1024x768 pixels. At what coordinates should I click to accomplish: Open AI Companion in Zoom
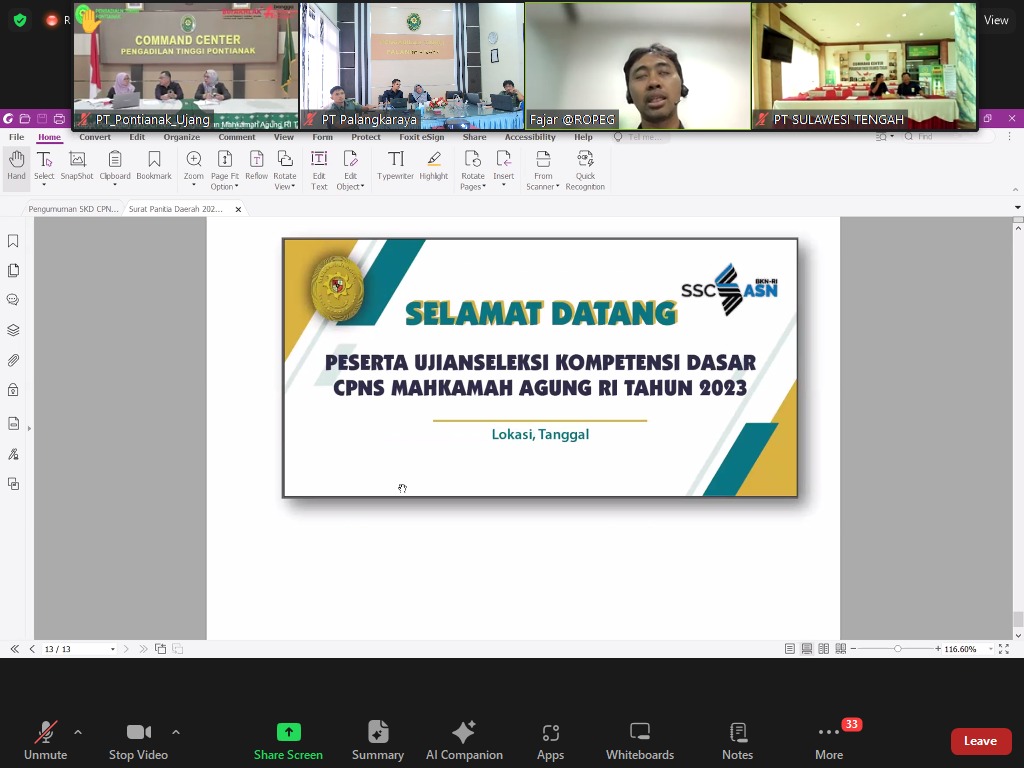click(464, 741)
